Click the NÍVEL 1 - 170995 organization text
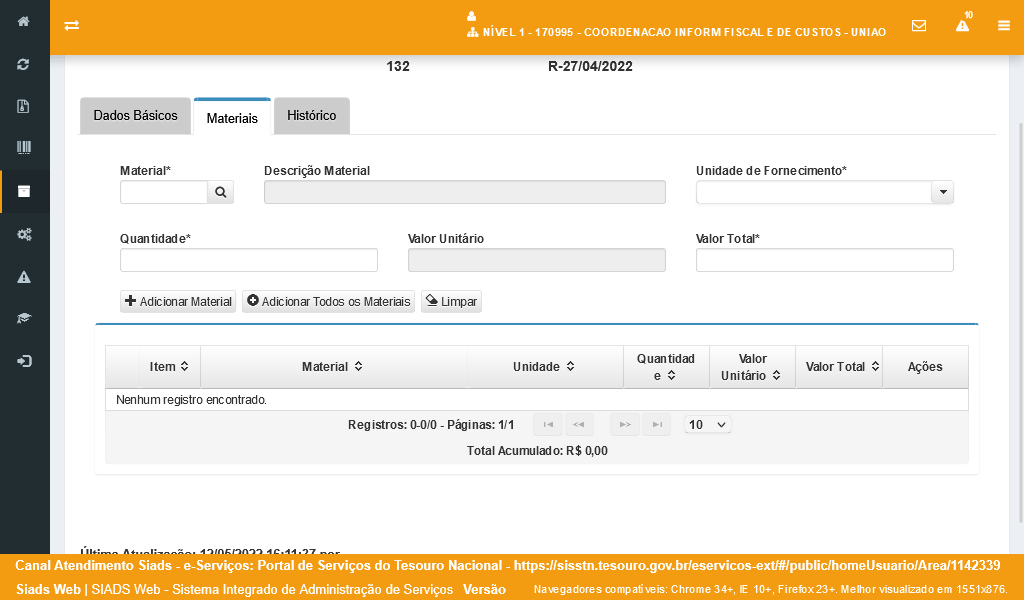Screen dimensions: 1024x600 [x=684, y=33]
